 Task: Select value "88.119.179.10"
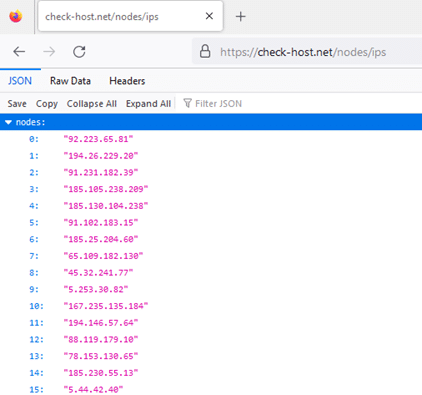click(x=101, y=339)
